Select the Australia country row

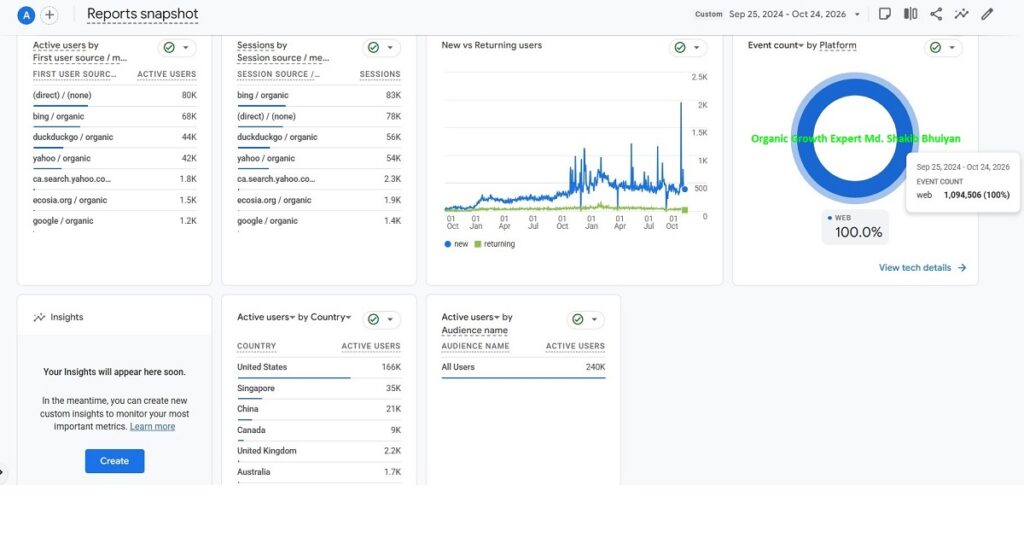pos(319,472)
